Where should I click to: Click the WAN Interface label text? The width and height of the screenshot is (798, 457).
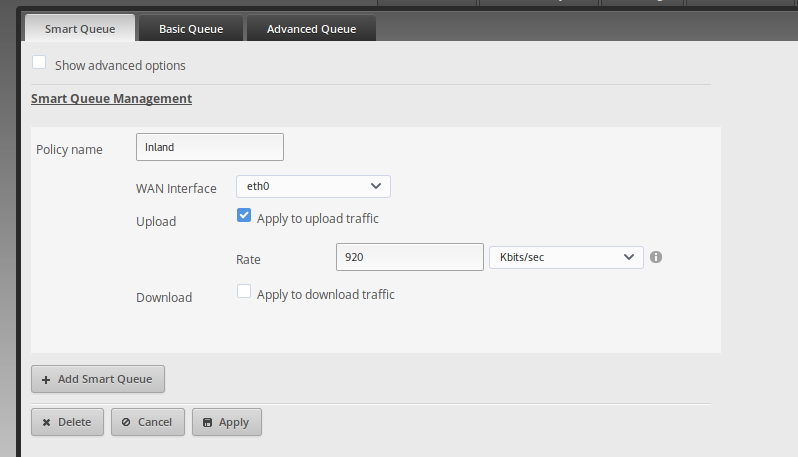176,189
